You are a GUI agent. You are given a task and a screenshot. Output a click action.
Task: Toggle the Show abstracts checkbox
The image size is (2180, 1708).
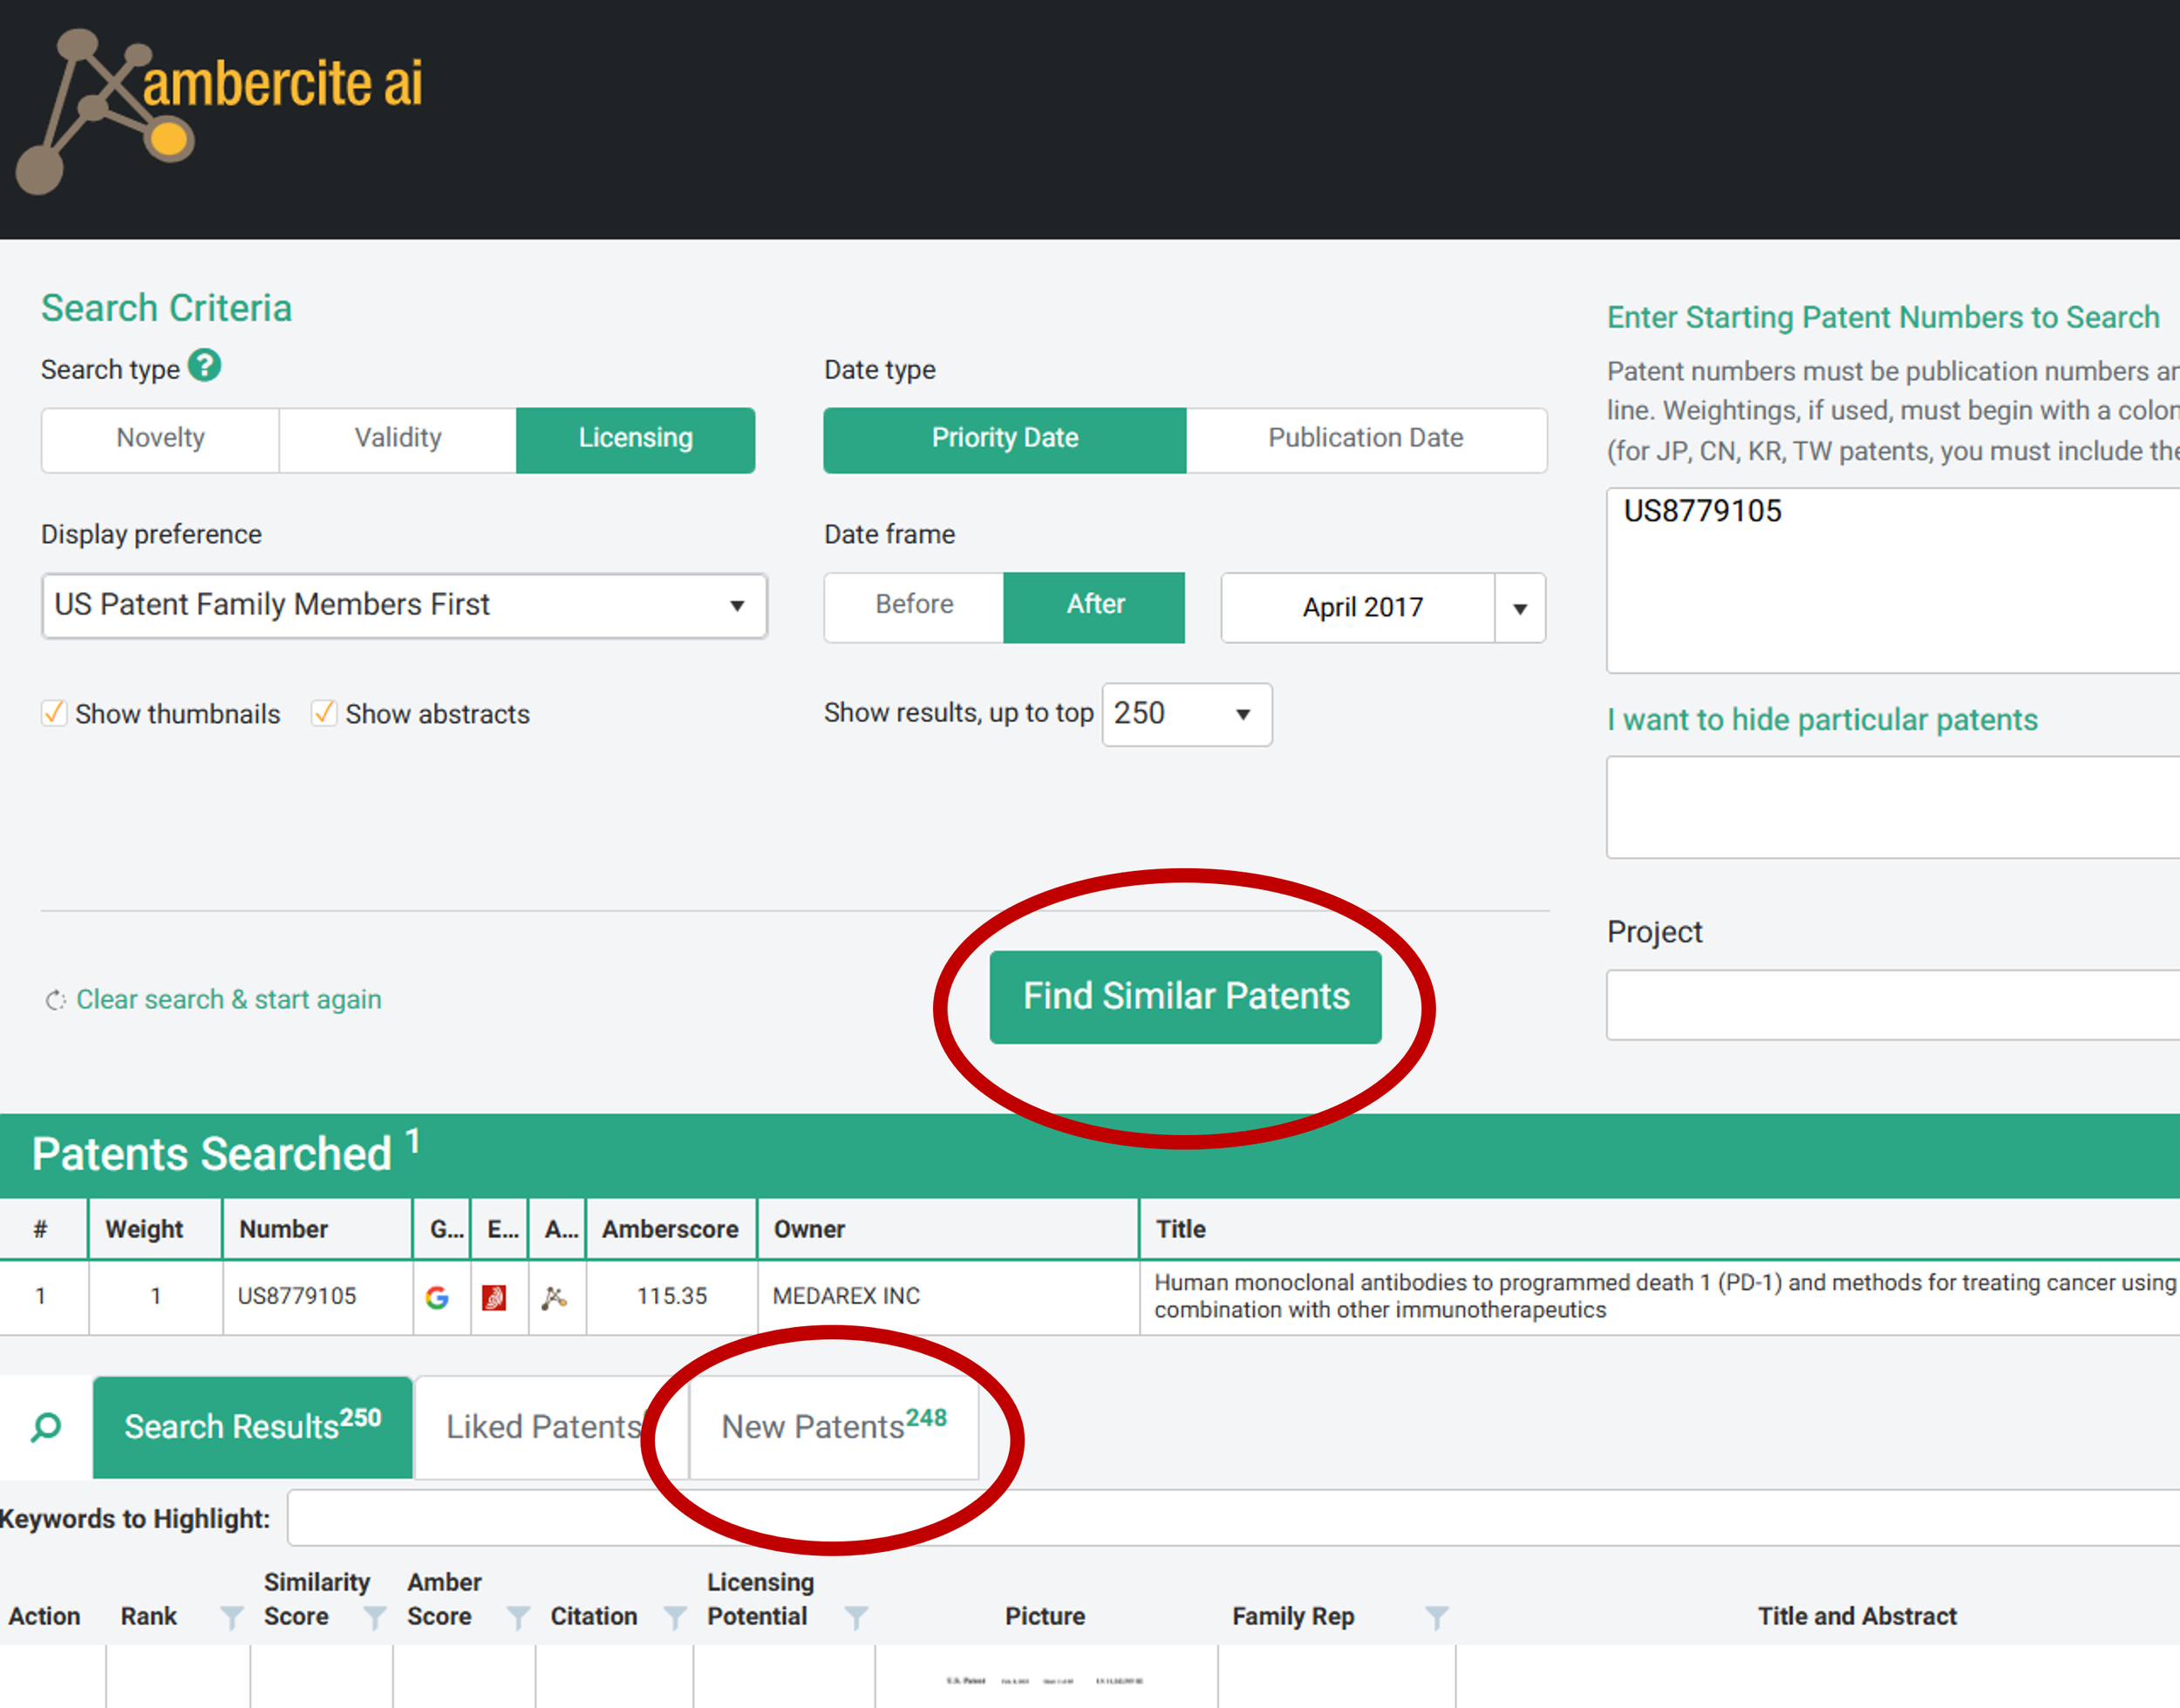tap(323, 713)
